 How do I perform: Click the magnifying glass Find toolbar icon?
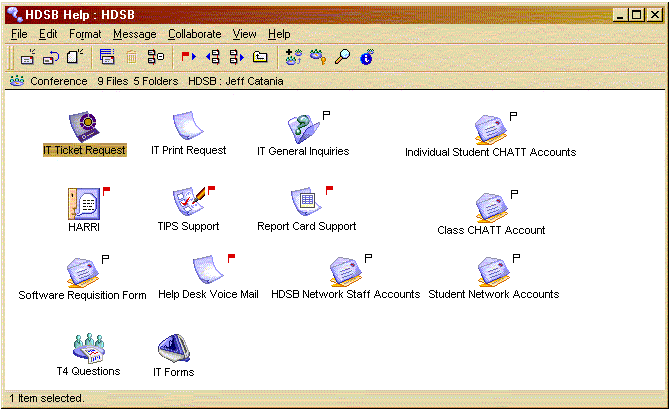tap(342, 57)
